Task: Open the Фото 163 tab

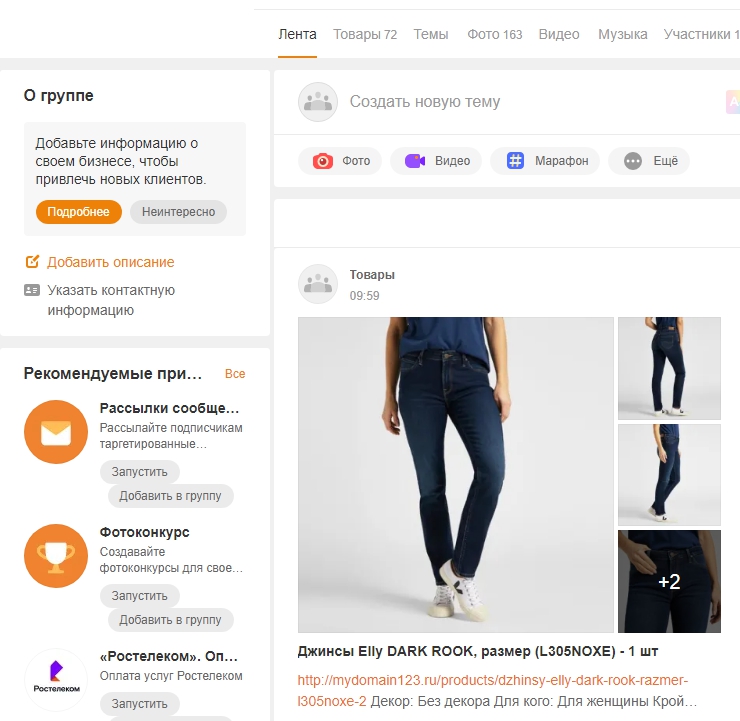Action: (x=495, y=34)
